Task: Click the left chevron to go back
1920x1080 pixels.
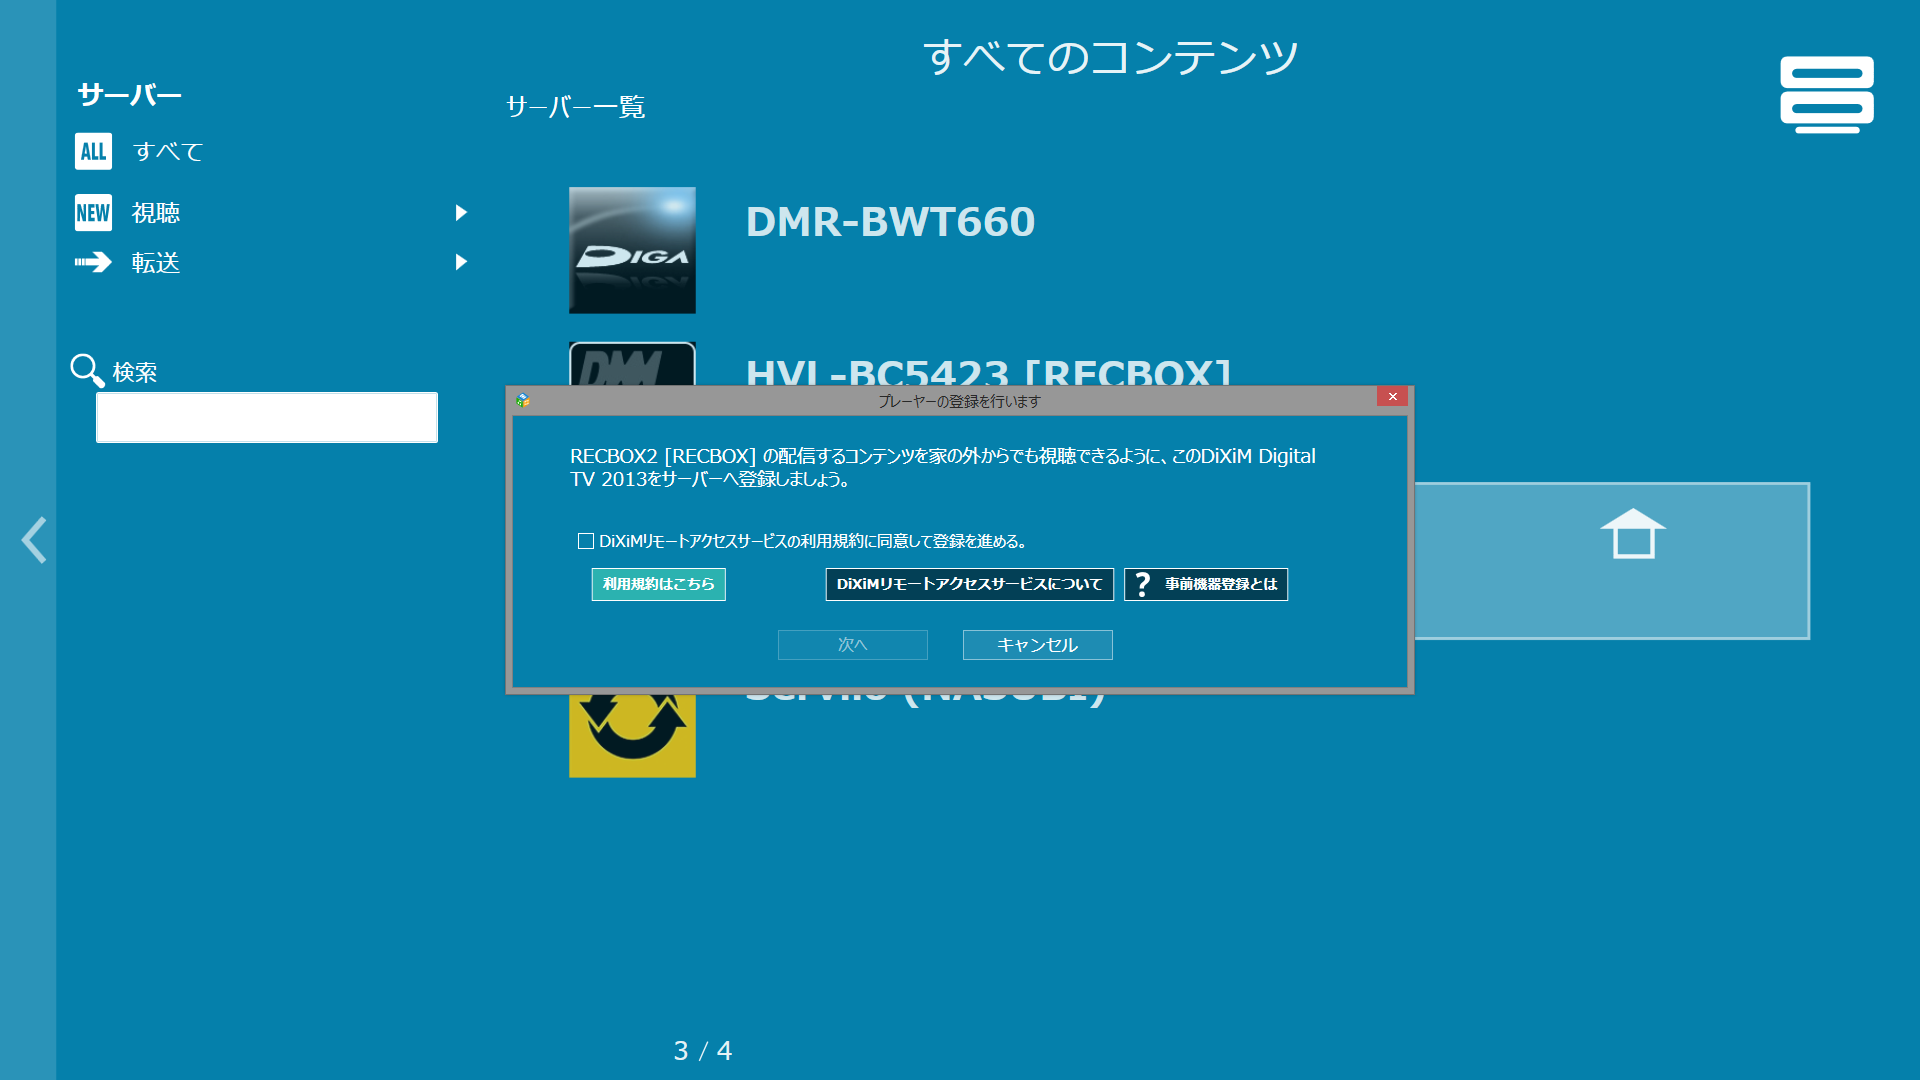Action: click(x=33, y=540)
